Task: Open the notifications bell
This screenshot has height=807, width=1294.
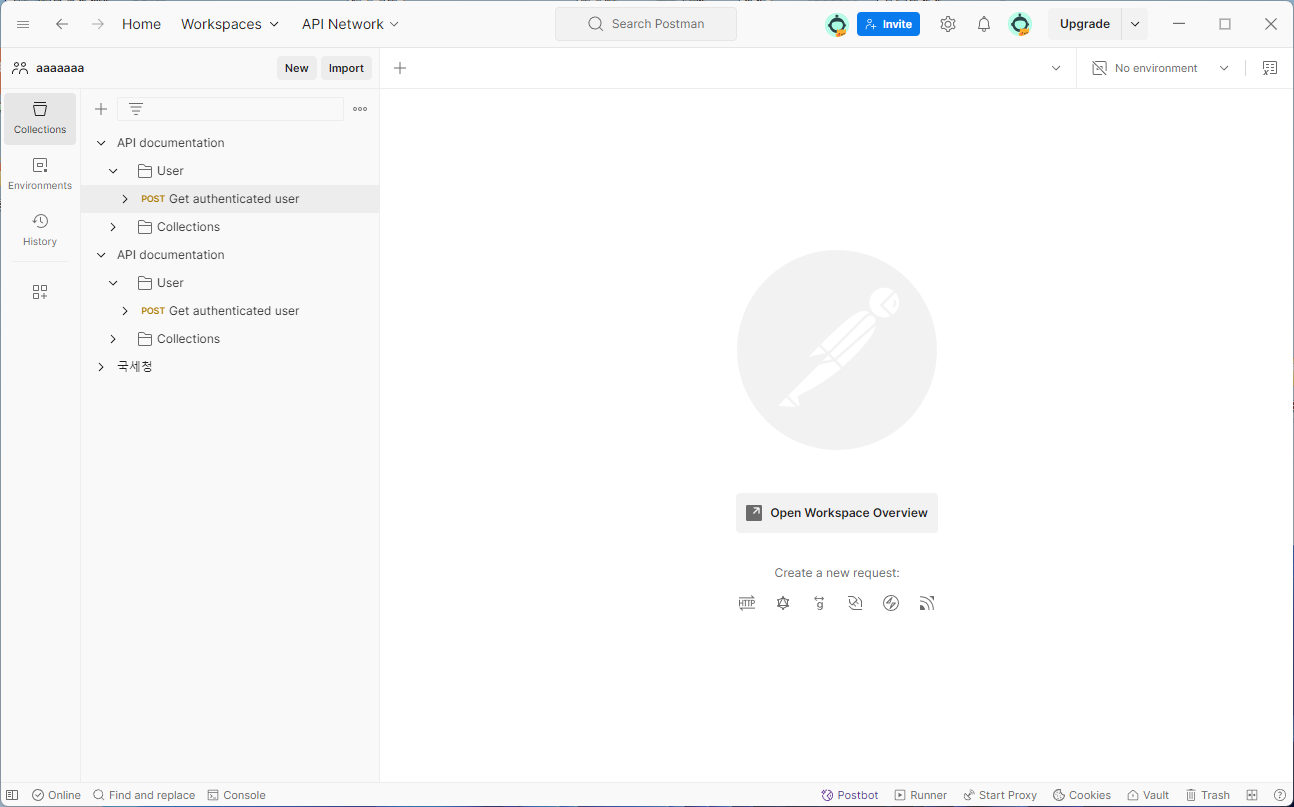Action: [x=984, y=24]
